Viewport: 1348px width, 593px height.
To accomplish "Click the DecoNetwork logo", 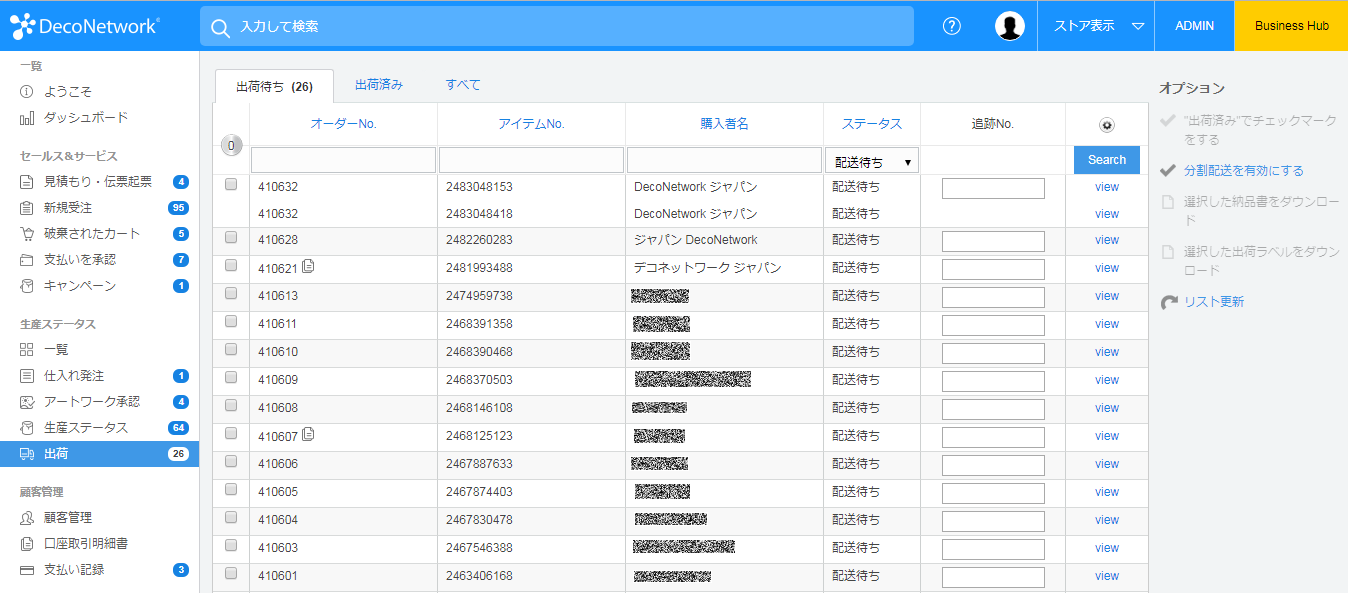I will click(85, 26).
